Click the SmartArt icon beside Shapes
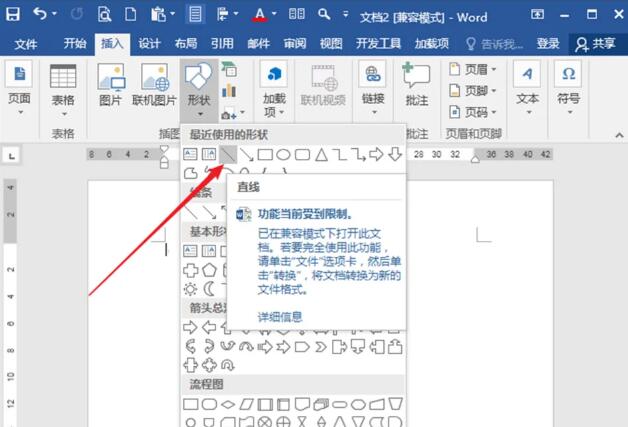This screenshot has width=628, height=427. pos(229,69)
